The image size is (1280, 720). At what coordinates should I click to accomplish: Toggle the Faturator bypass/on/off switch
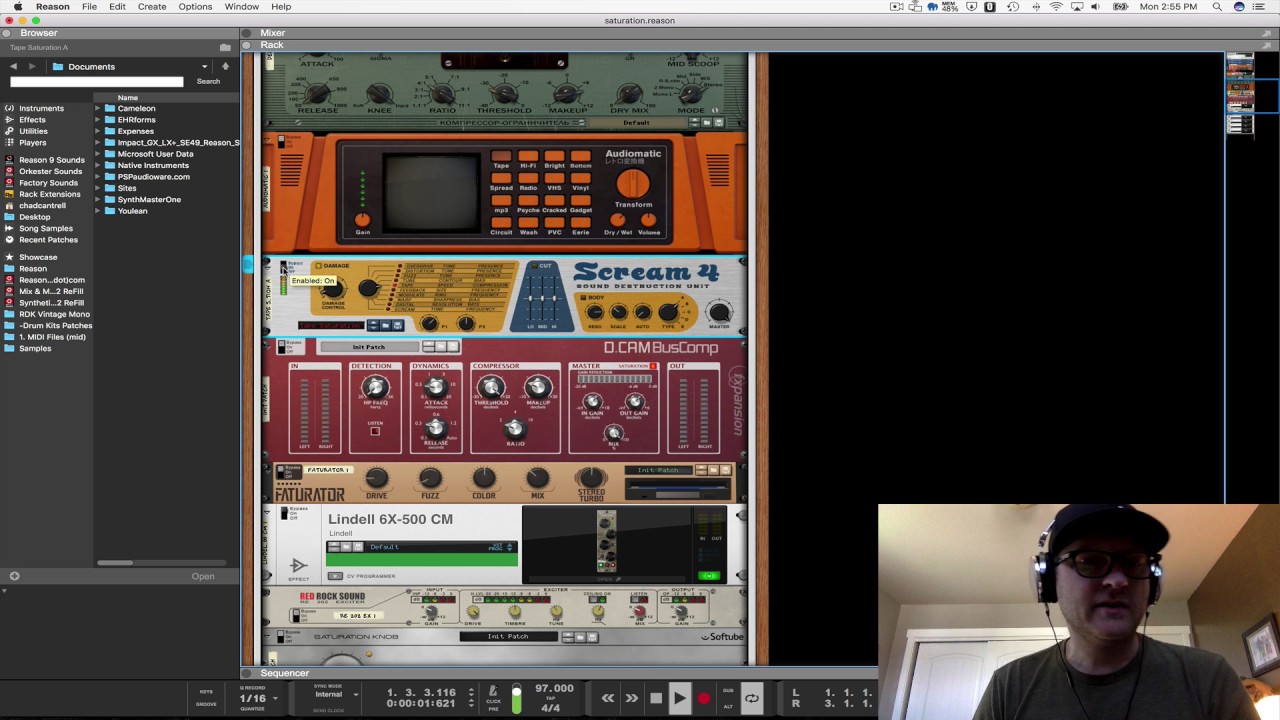pyautogui.click(x=281, y=470)
